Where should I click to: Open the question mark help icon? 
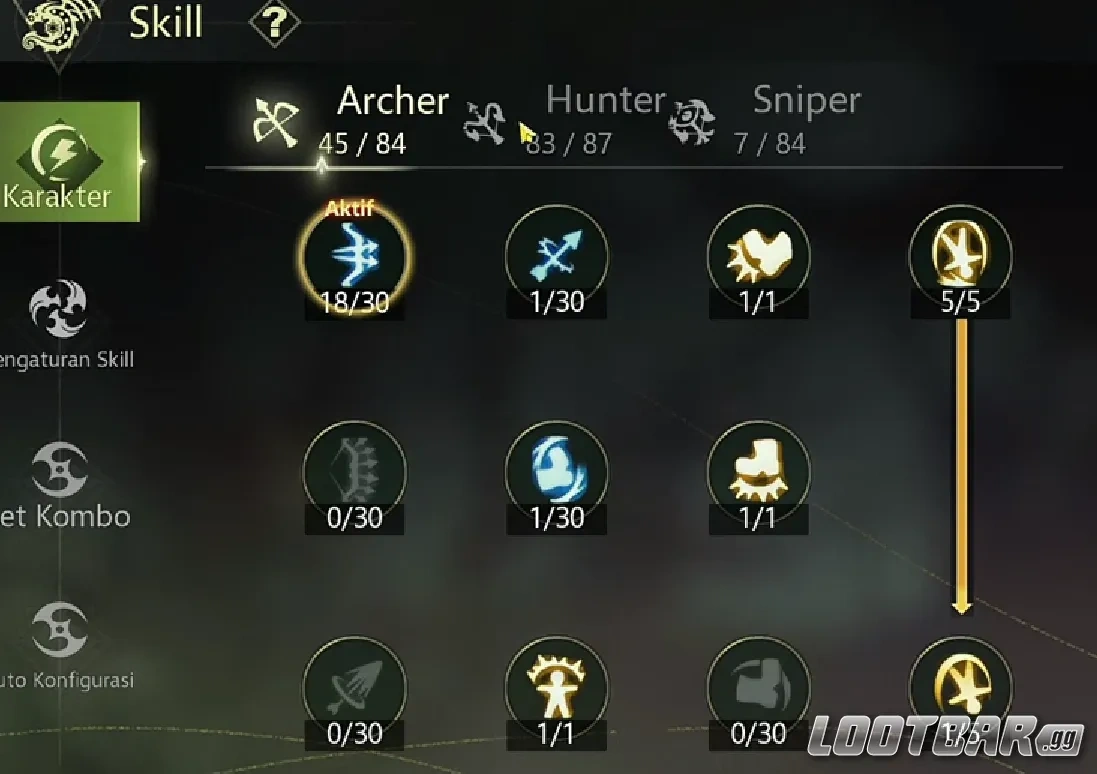point(274,23)
